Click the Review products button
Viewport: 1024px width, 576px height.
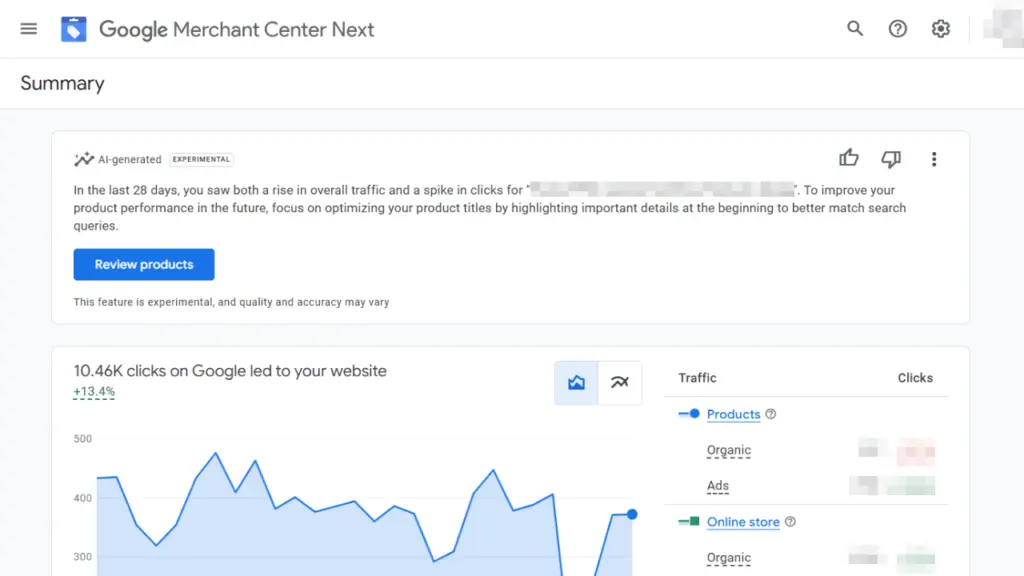[144, 265]
